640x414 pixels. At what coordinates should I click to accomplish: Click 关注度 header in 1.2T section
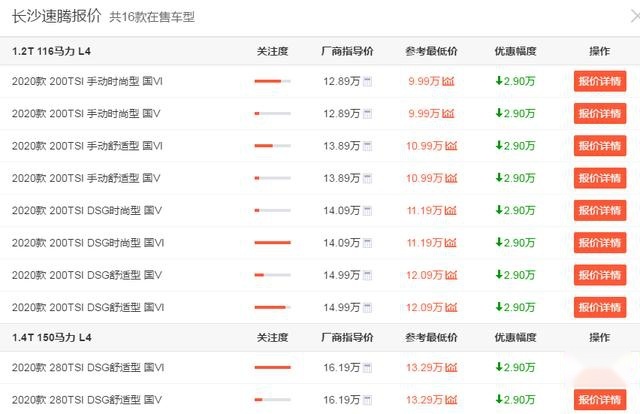273,51
